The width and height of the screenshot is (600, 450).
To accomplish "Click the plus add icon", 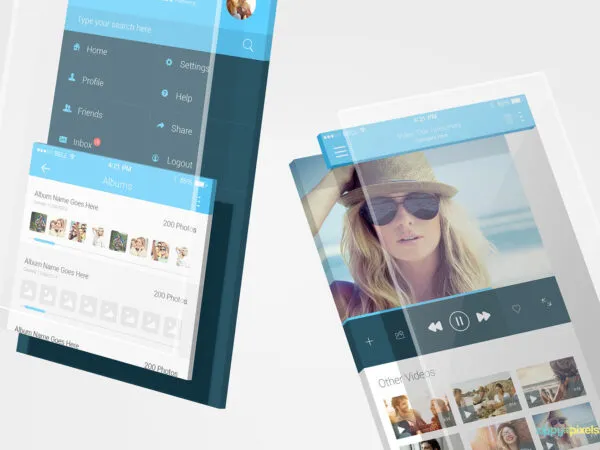I will (x=369, y=341).
